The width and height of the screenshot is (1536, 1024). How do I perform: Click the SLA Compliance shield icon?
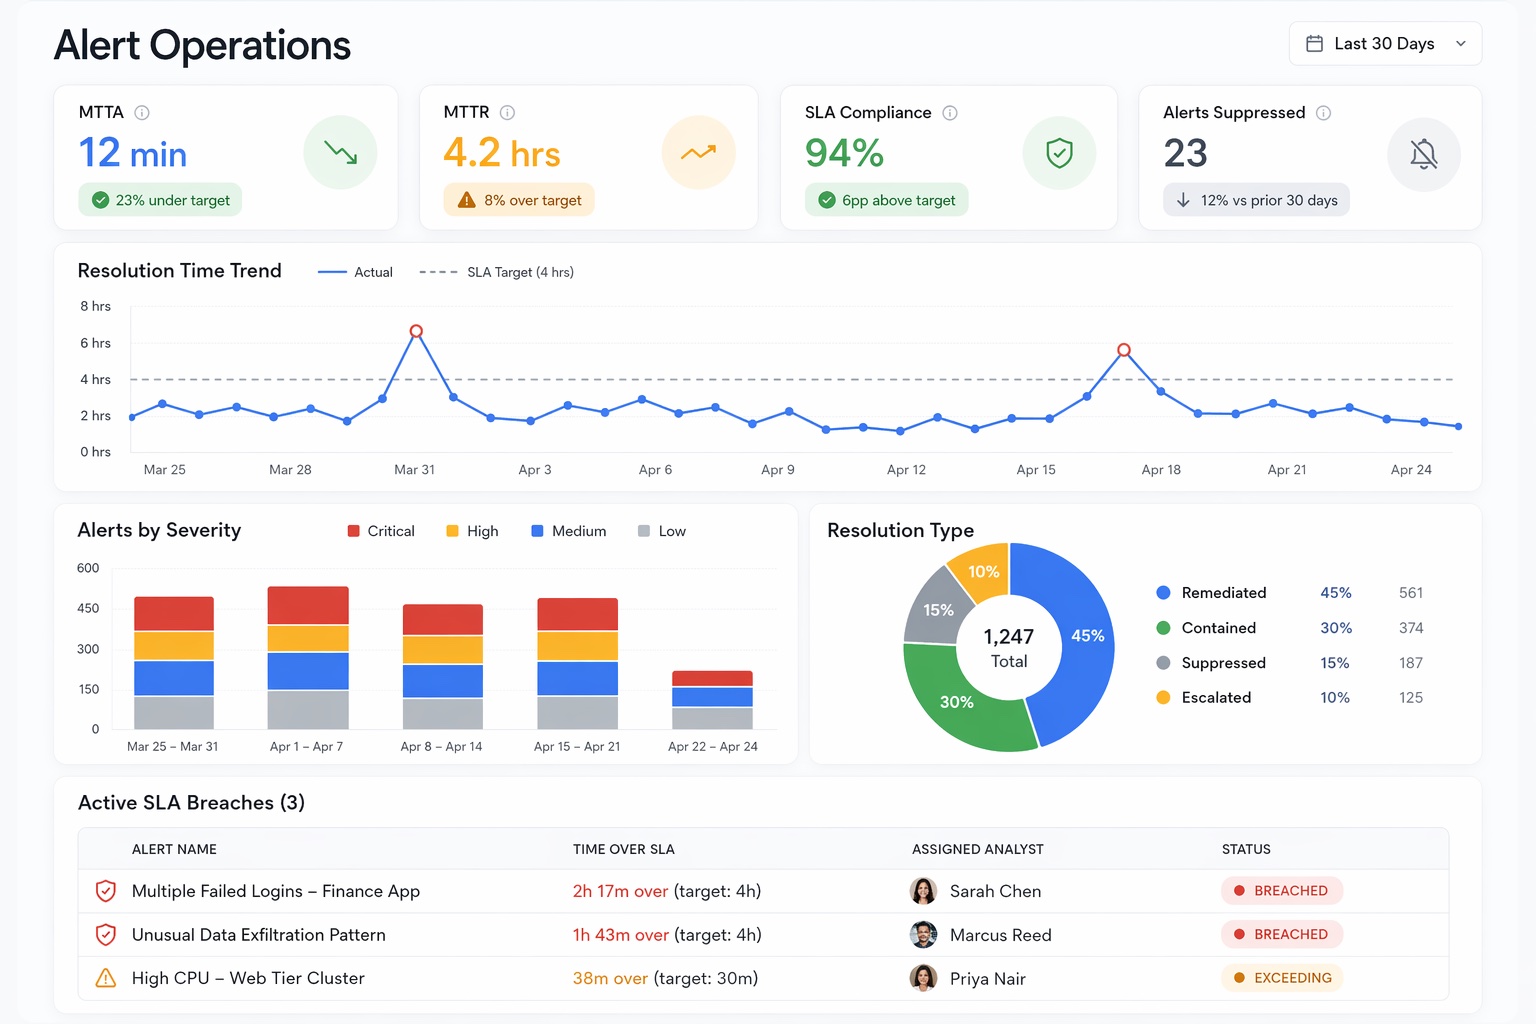pos(1059,152)
